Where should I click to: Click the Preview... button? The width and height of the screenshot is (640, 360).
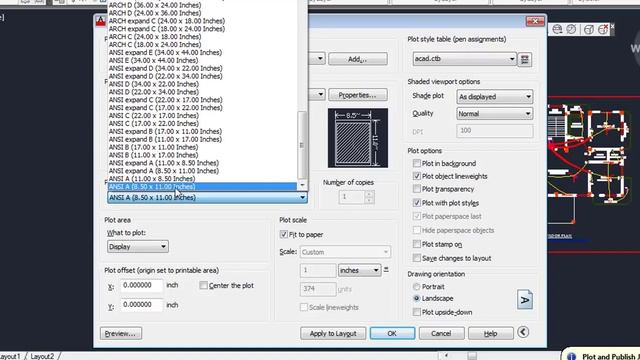(x=120, y=333)
